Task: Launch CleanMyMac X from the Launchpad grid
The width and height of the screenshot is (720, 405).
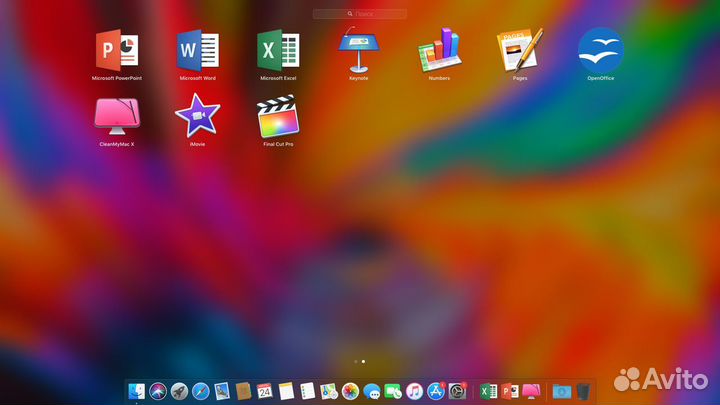Action: click(117, 116)
